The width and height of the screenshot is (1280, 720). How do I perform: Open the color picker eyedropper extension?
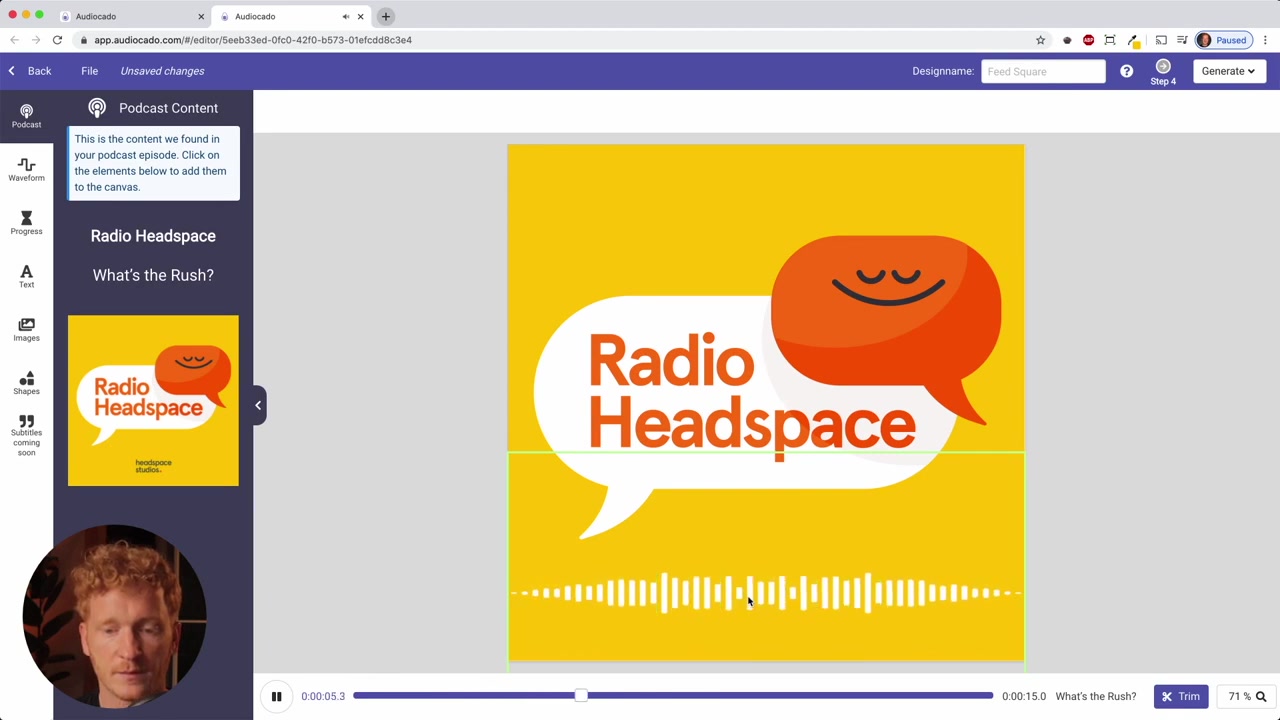pos(1133,40)
